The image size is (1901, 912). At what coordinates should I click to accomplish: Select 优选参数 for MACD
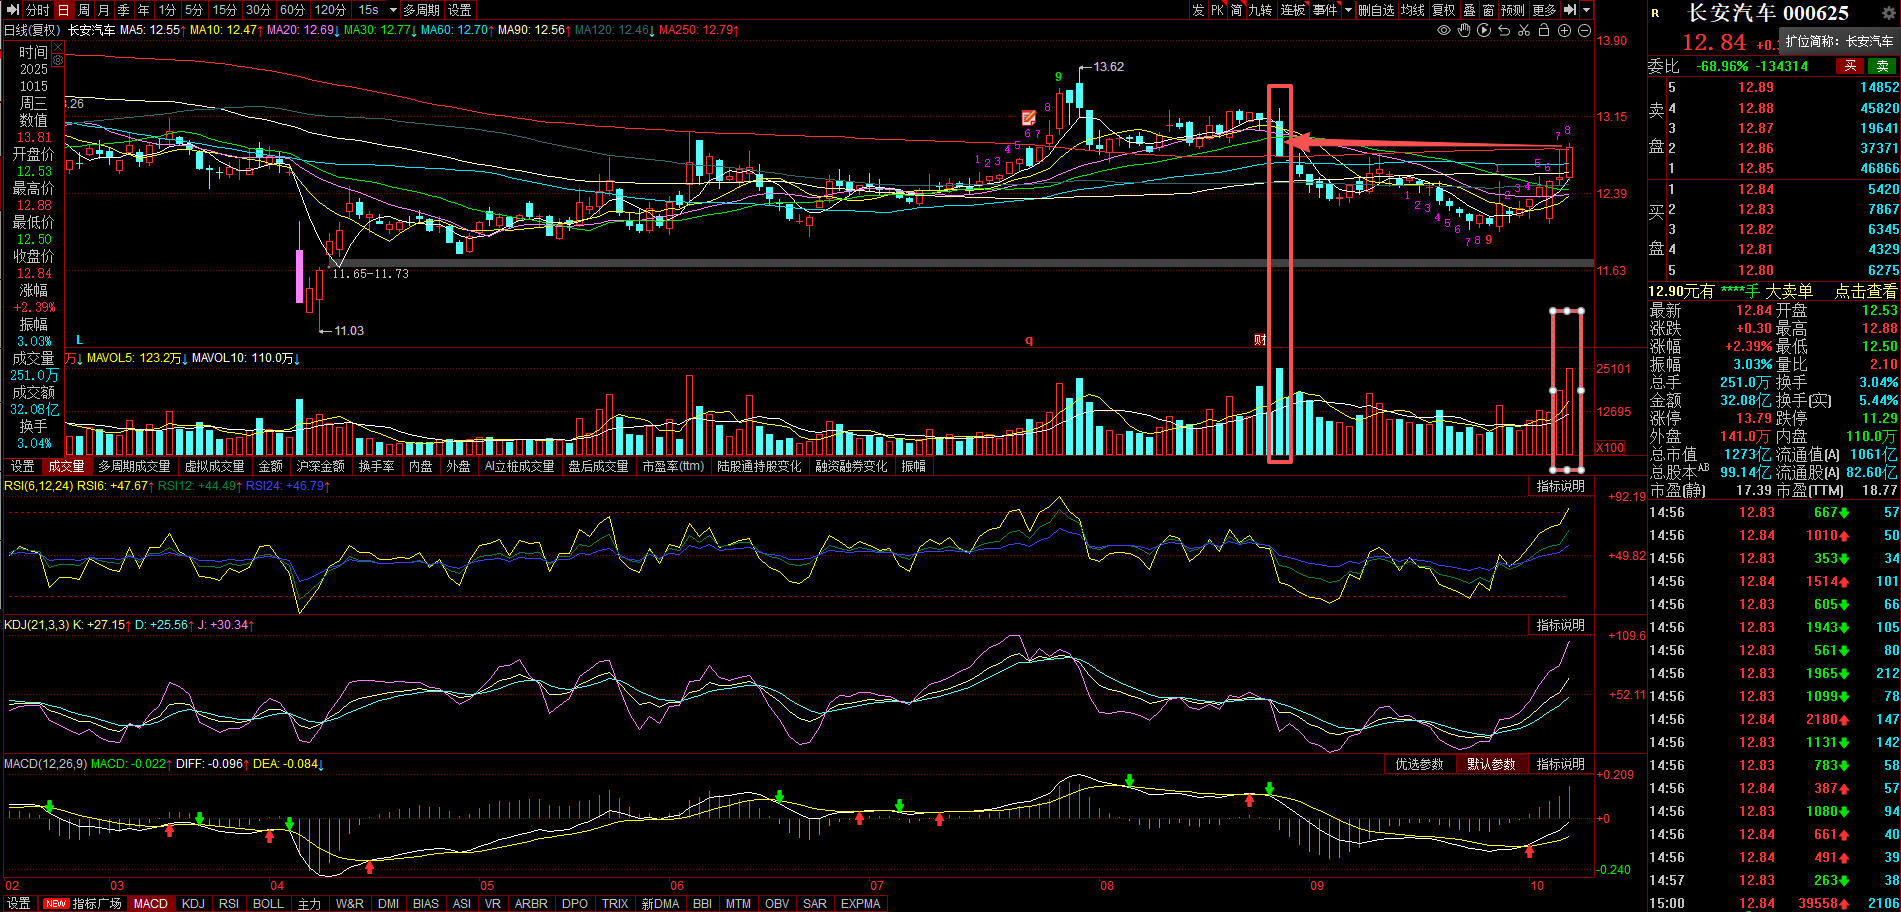pos(1419,764)
